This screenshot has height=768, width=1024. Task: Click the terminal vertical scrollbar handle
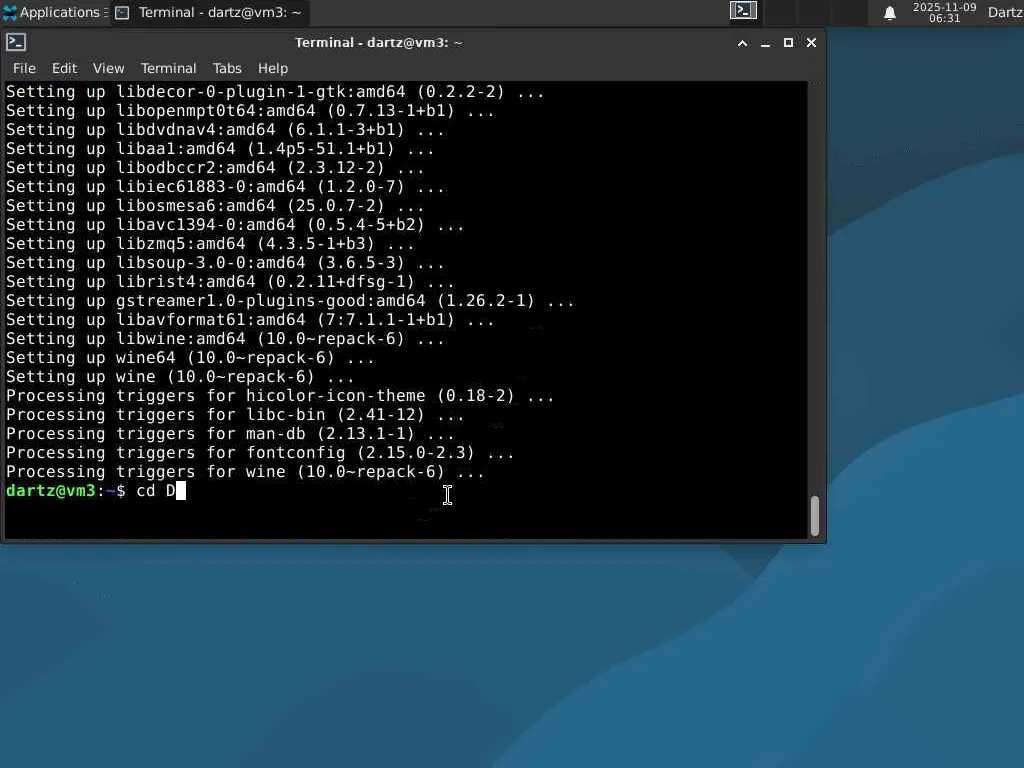pyautogui.click(x=814, y=515)
